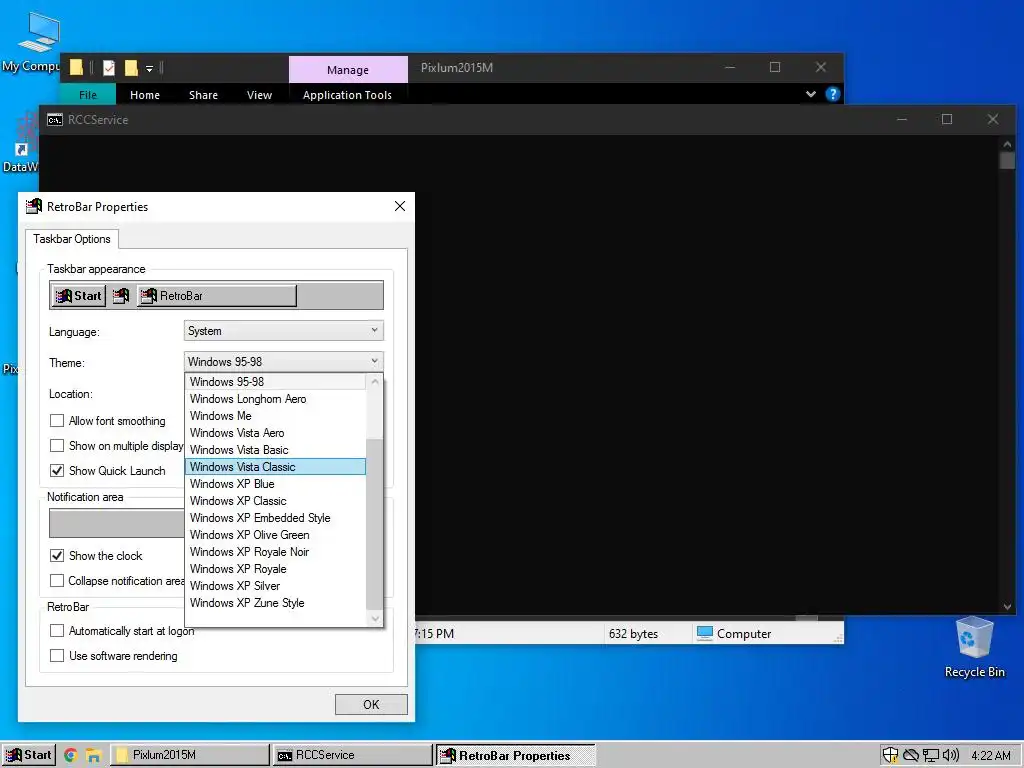
Task: Choose Windows Longhorn Aero theme
Action: [276, 398]
